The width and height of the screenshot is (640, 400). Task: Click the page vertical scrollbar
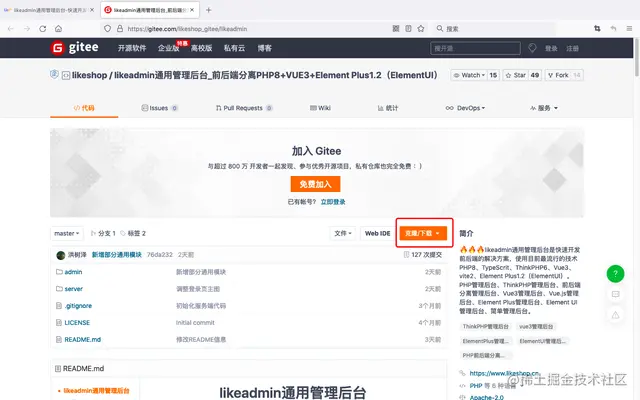coord(636,57)
